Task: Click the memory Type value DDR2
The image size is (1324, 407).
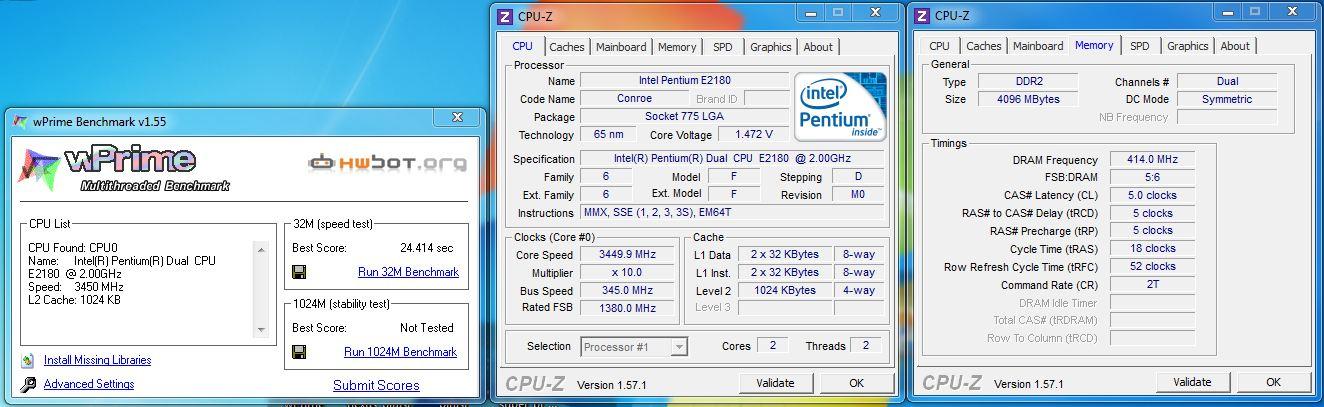Action: coord(1028,81)
